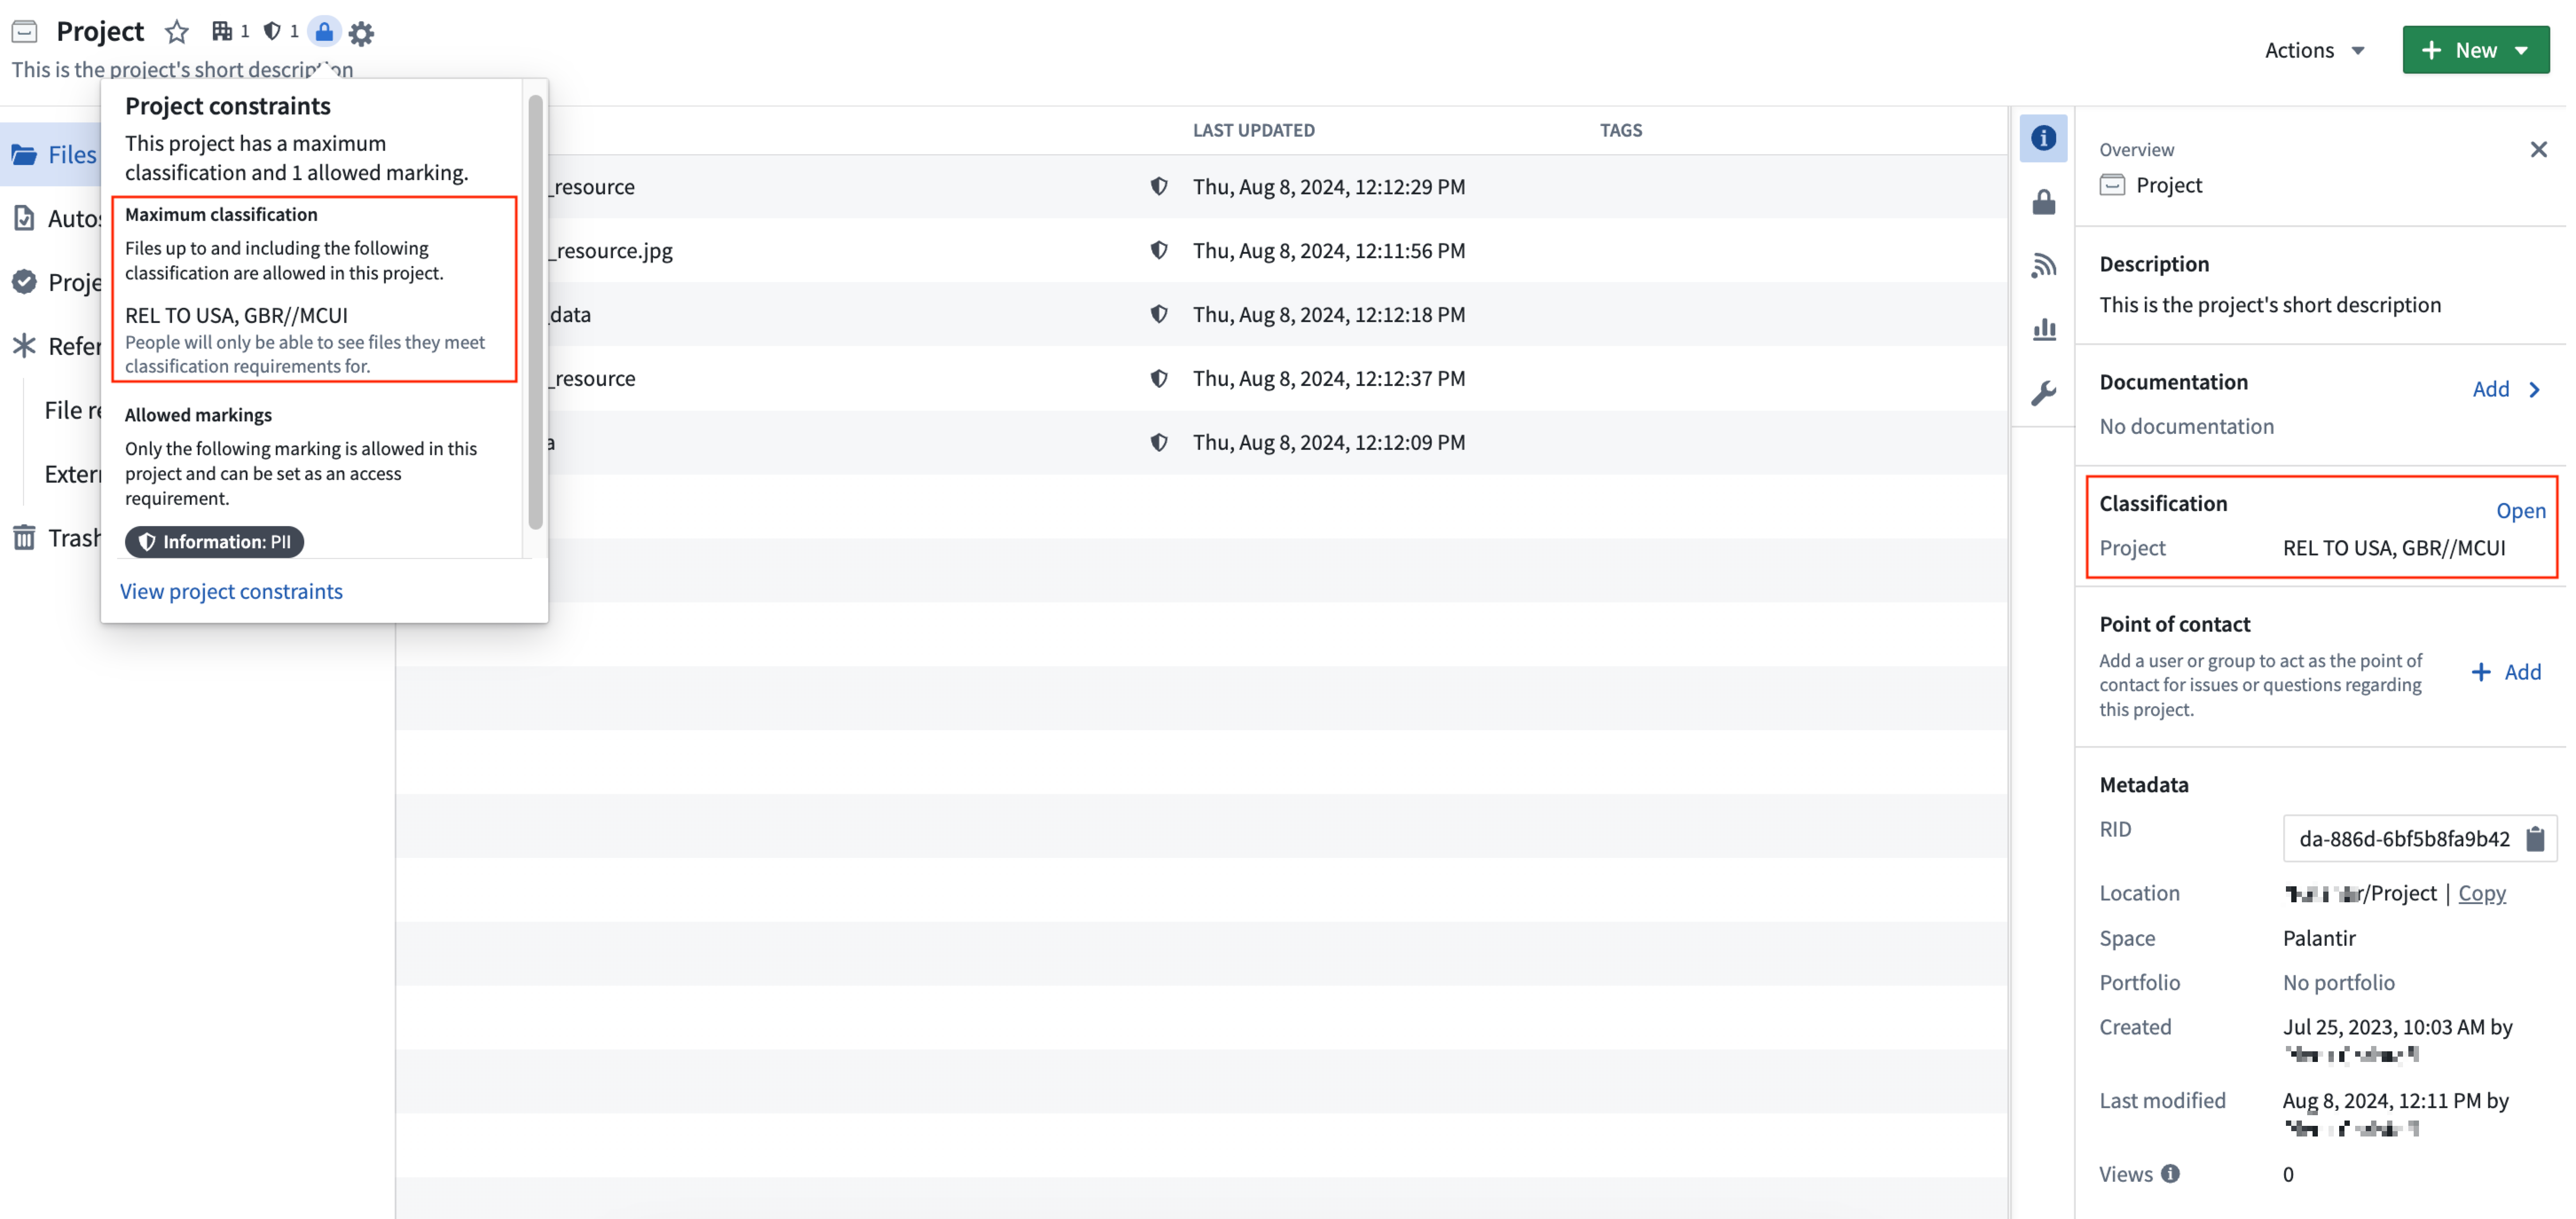Click Add button for Point of contact

2509,670
